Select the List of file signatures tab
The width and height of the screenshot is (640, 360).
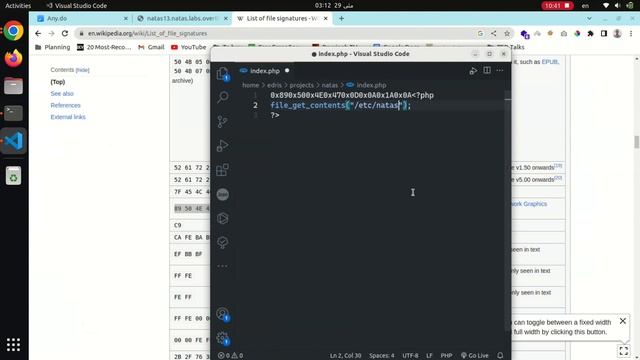pyautogui.click(x=282, y=18)
